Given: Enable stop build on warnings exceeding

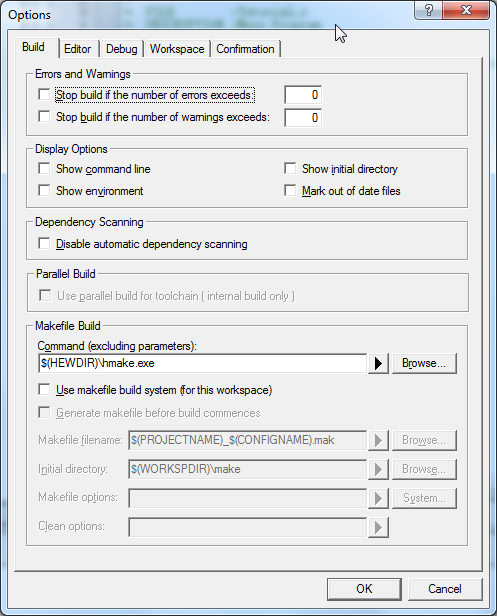Looking at the screenshot, I should [x=44, y=117].
